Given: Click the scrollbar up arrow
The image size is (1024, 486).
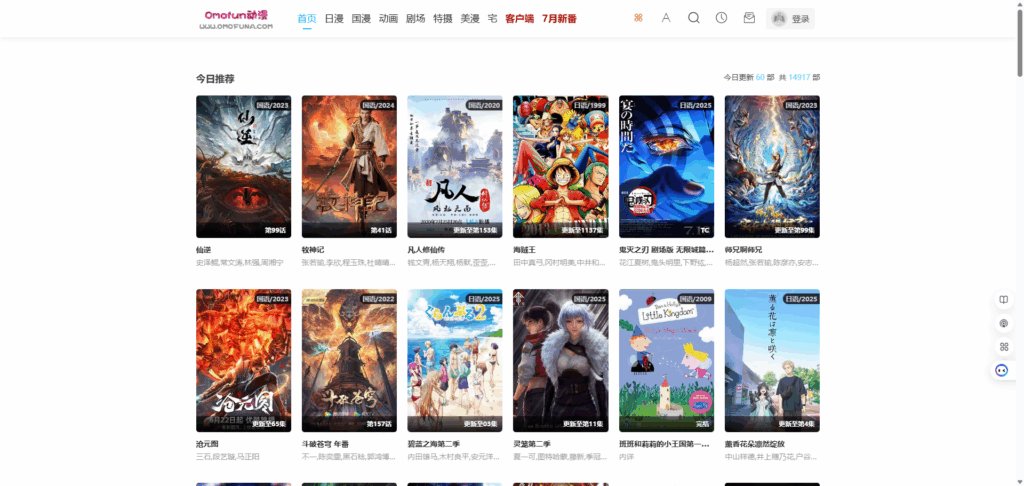Looking at the screenshot, I should (x=1019, y=5).
